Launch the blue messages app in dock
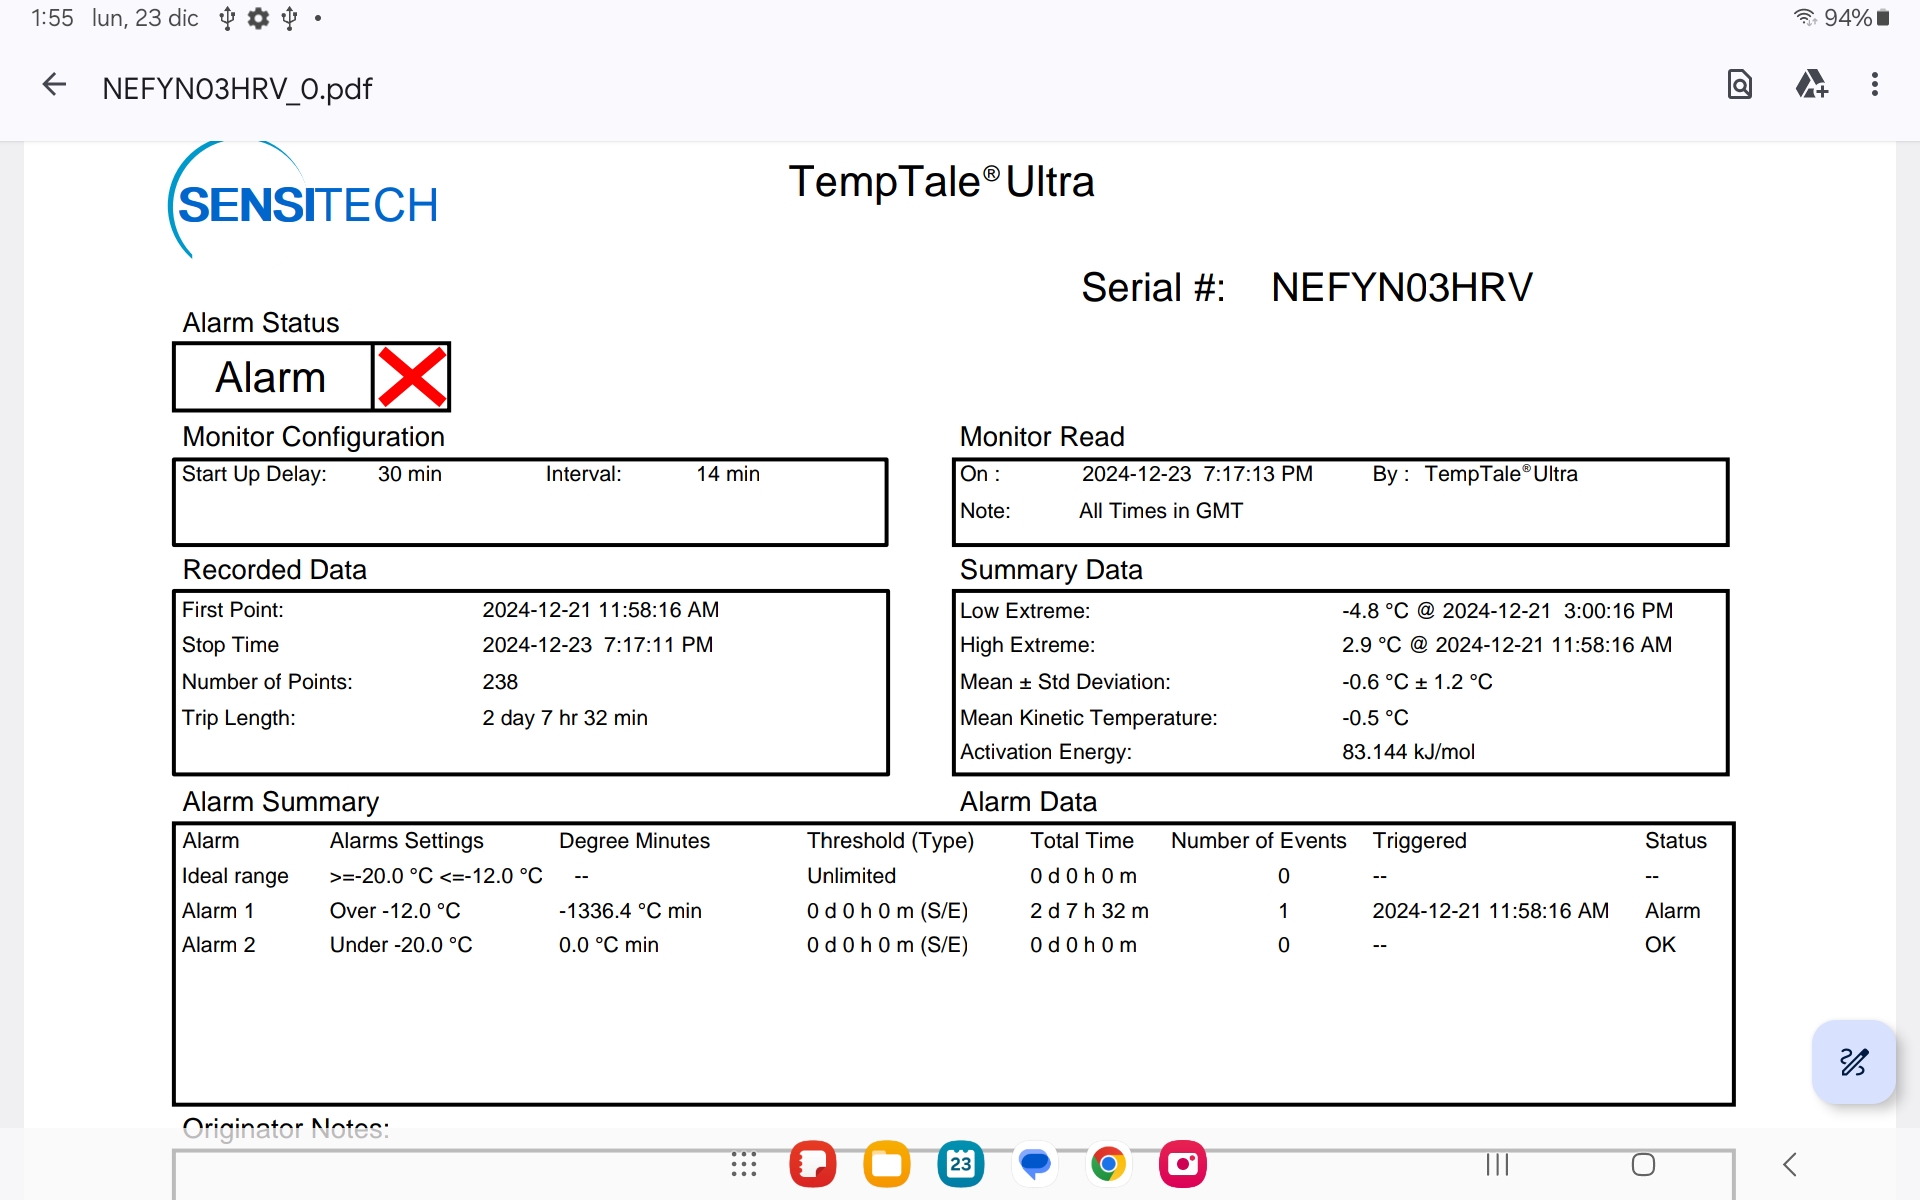The image size is (1920, 1200). click(x=1035, y=1164)
